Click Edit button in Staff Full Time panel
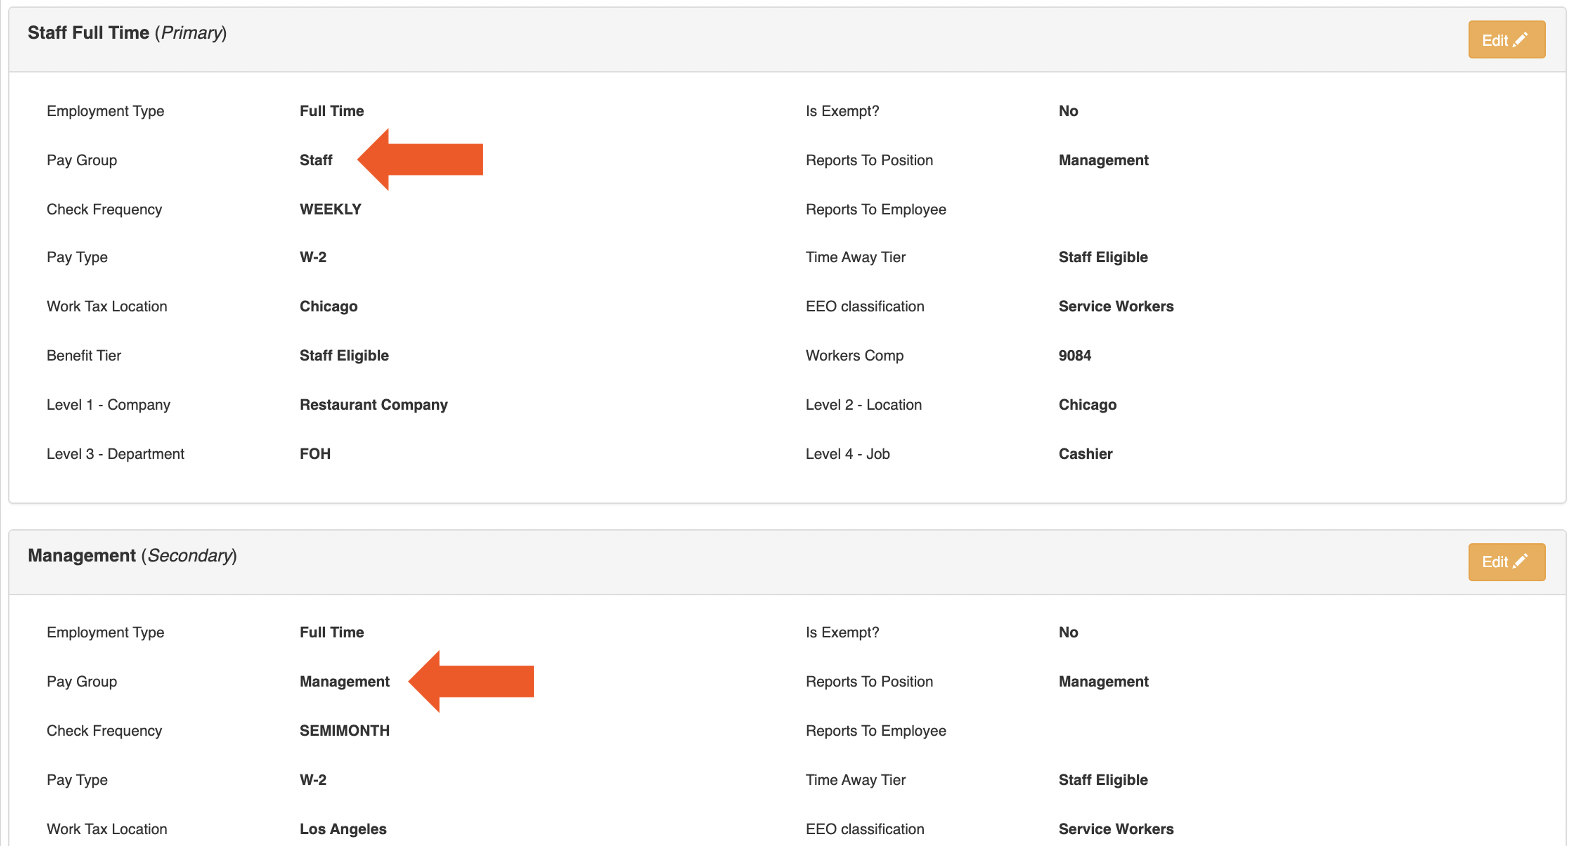This screenshot has width=1572, height=846. pos(1505,40)
